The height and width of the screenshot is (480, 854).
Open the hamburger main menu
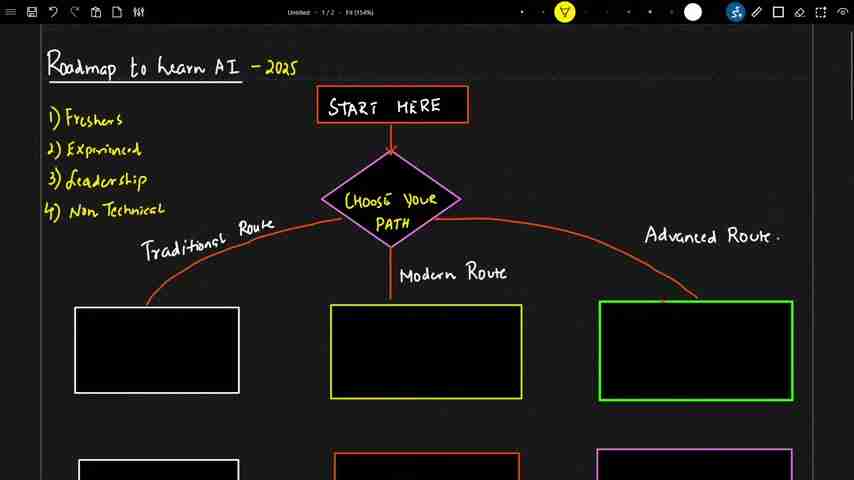(x=10, y=12)
